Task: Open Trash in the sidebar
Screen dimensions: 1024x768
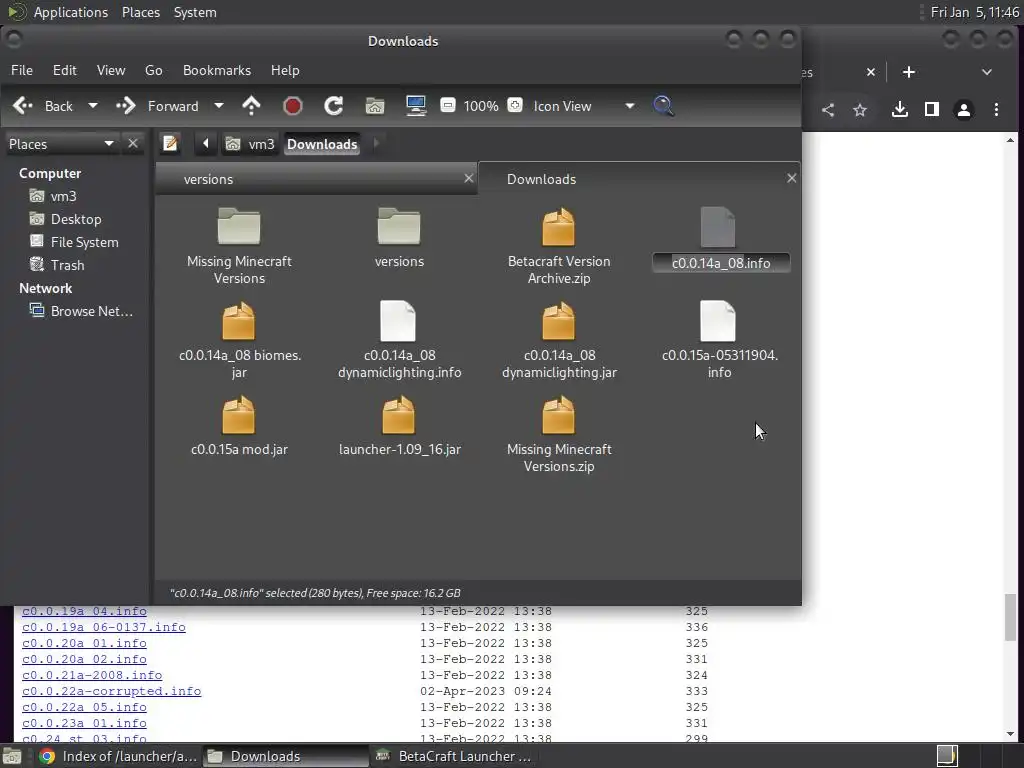Action: (x=57, y=264)
